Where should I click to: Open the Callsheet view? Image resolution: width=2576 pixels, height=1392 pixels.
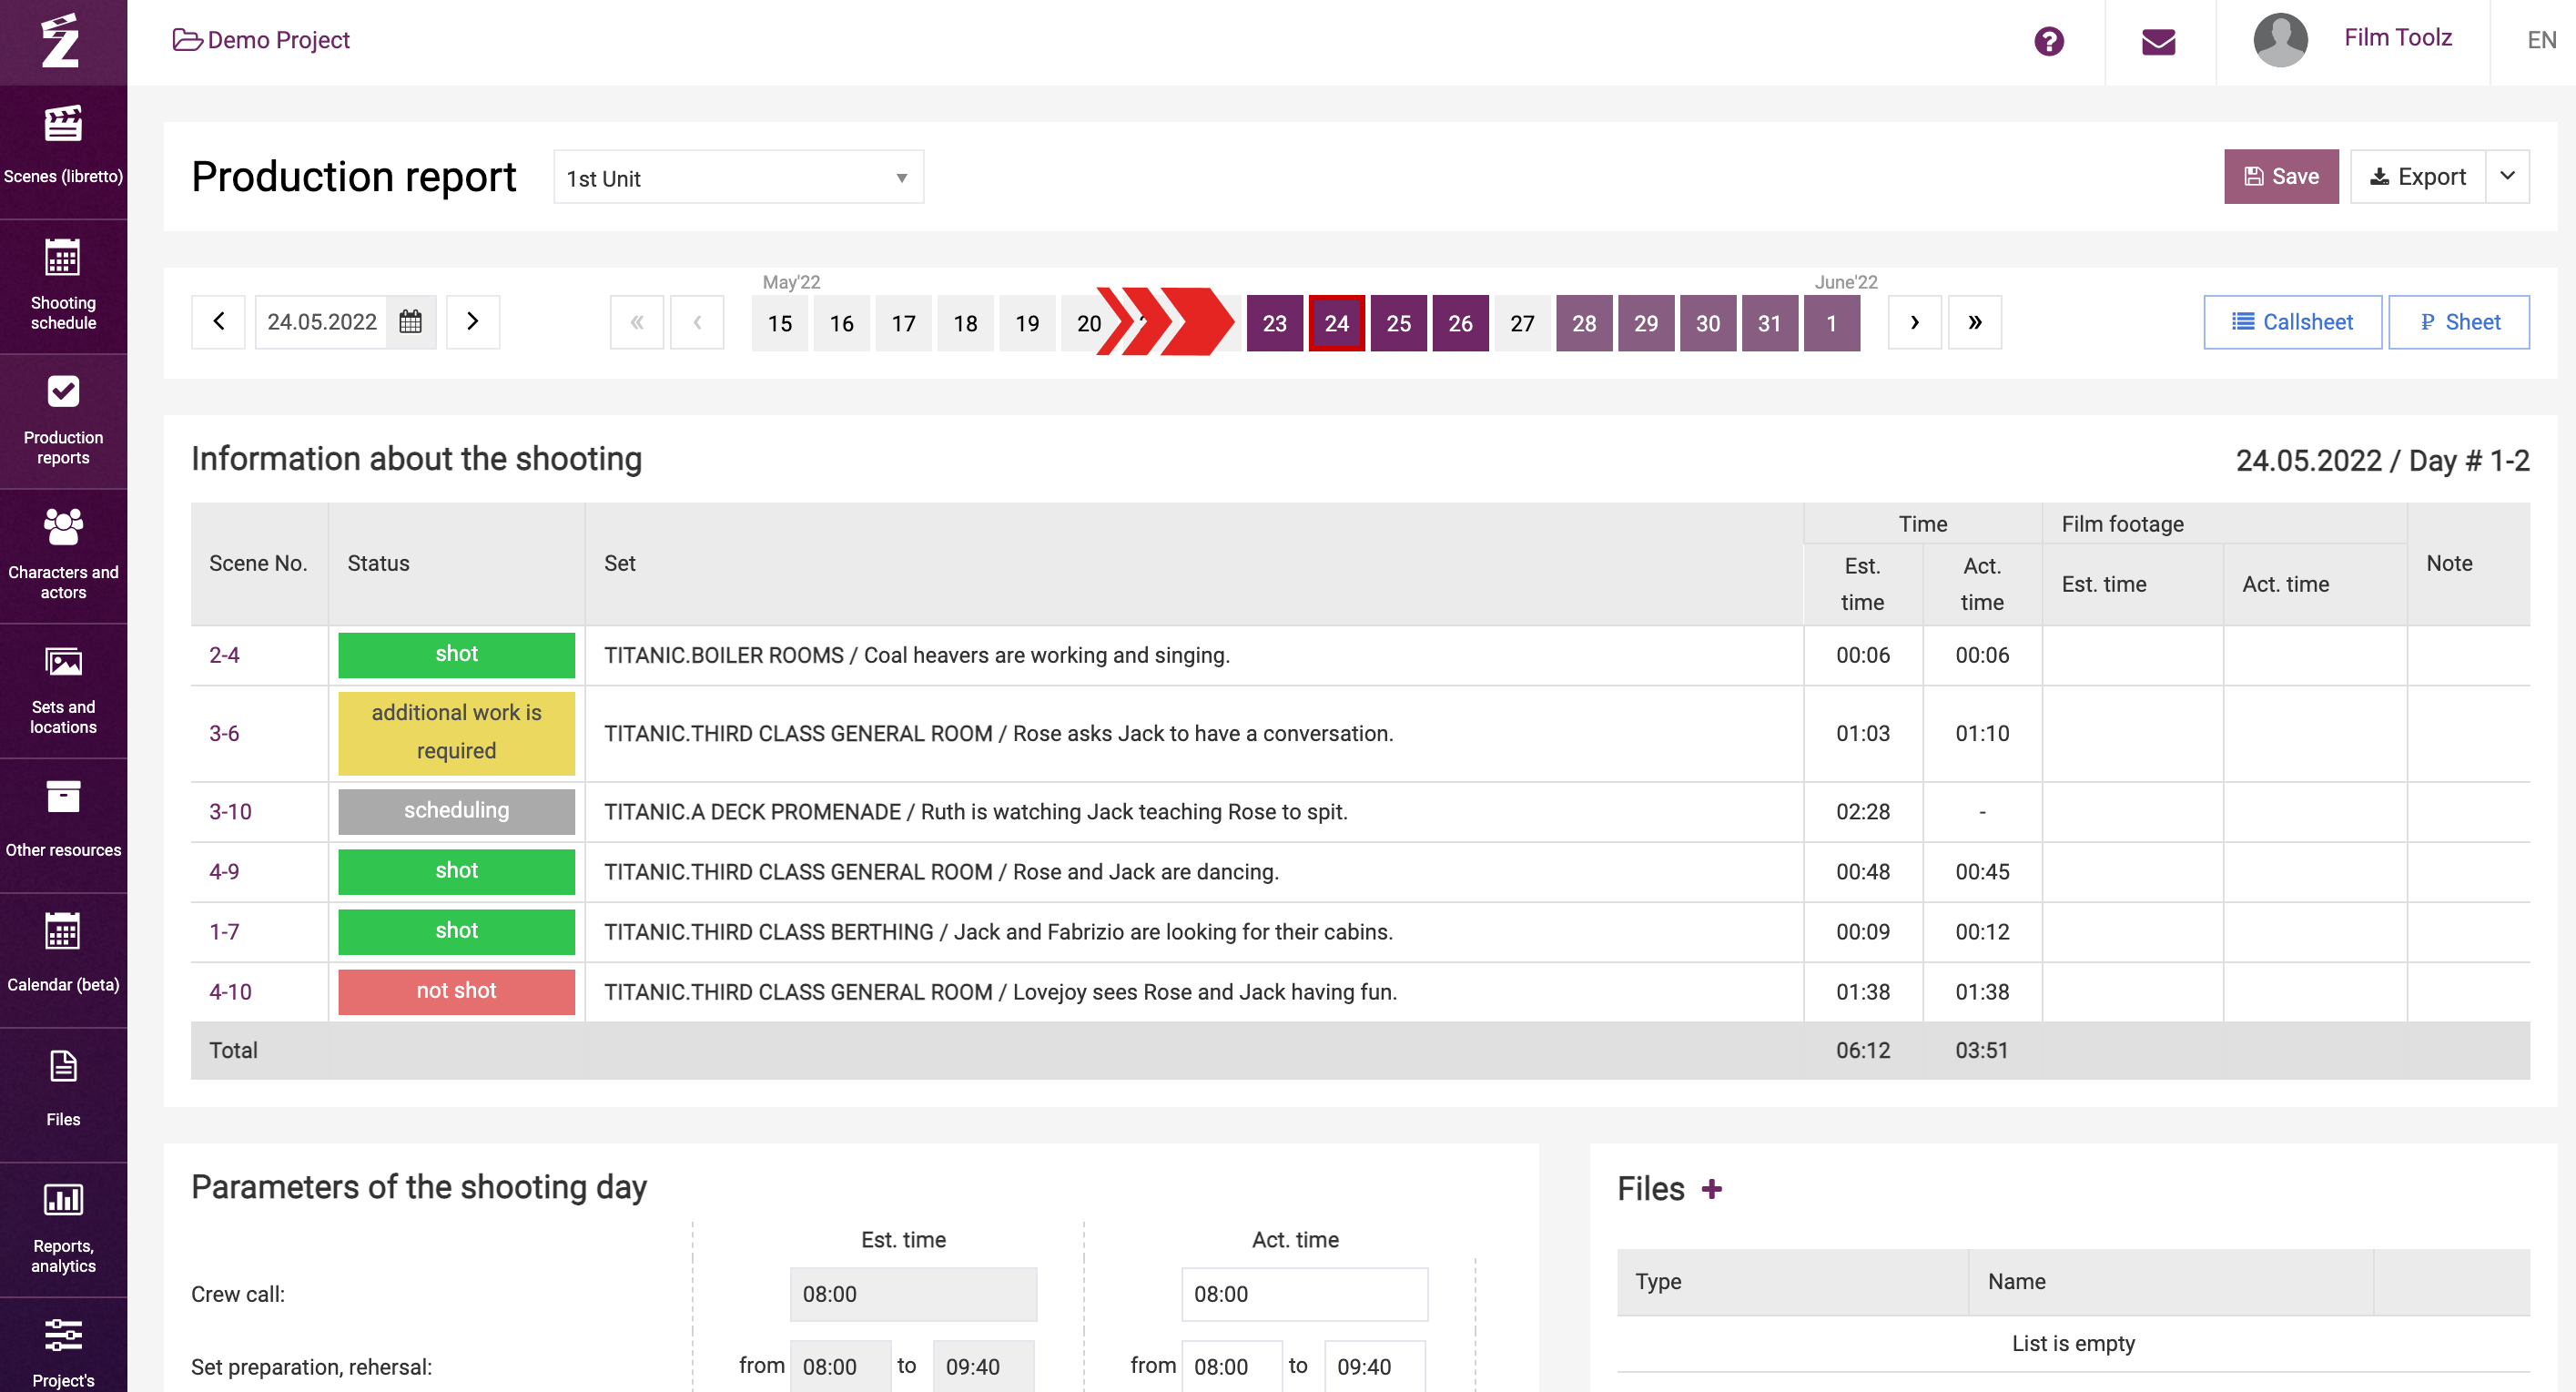coord(2292,322)
